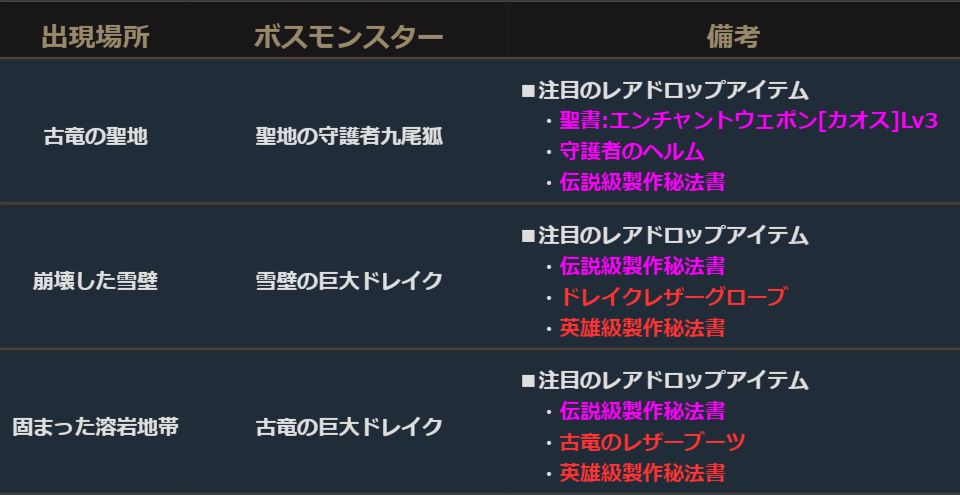
Task: Click 伝説級製作秘法書 in the 固まった溶岩地帯 row
Action: [642, 411]
